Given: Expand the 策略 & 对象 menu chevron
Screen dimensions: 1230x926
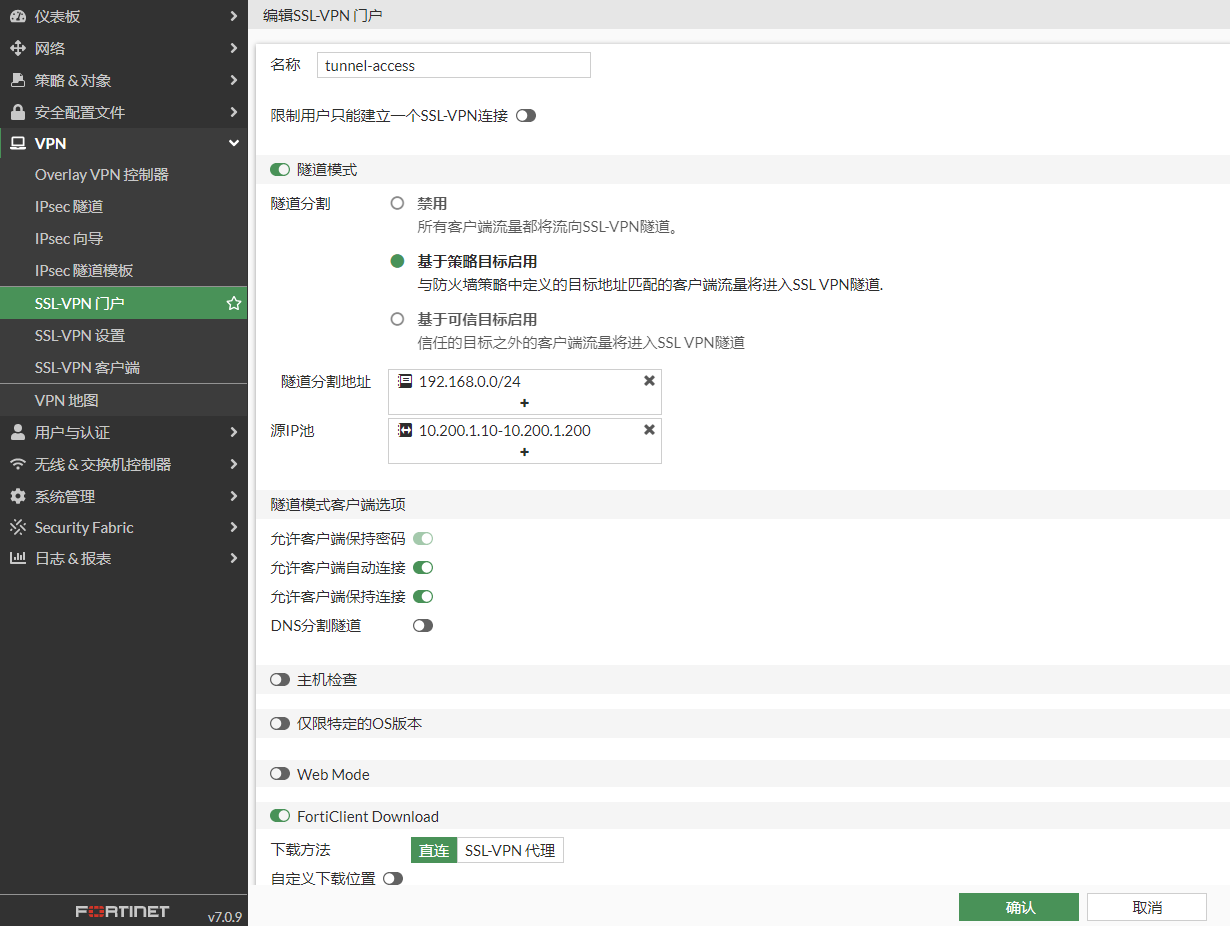Looking at the screenshot, I should 233,80.
